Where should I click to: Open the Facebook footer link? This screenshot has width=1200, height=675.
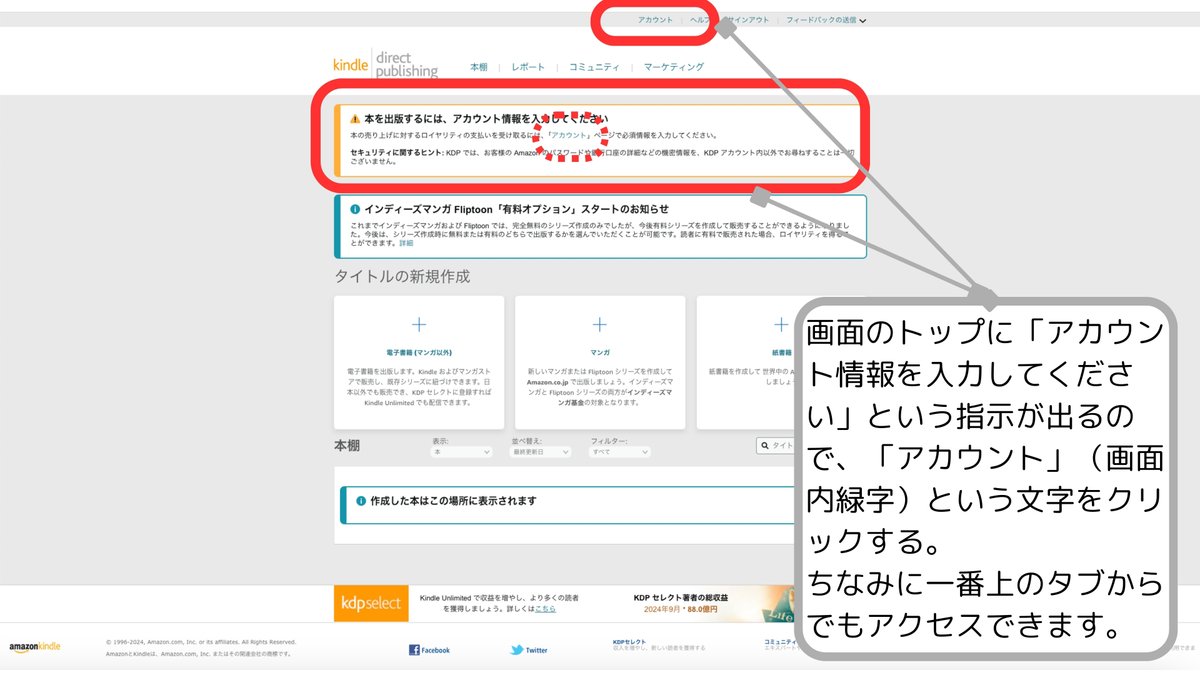(429, 650)
